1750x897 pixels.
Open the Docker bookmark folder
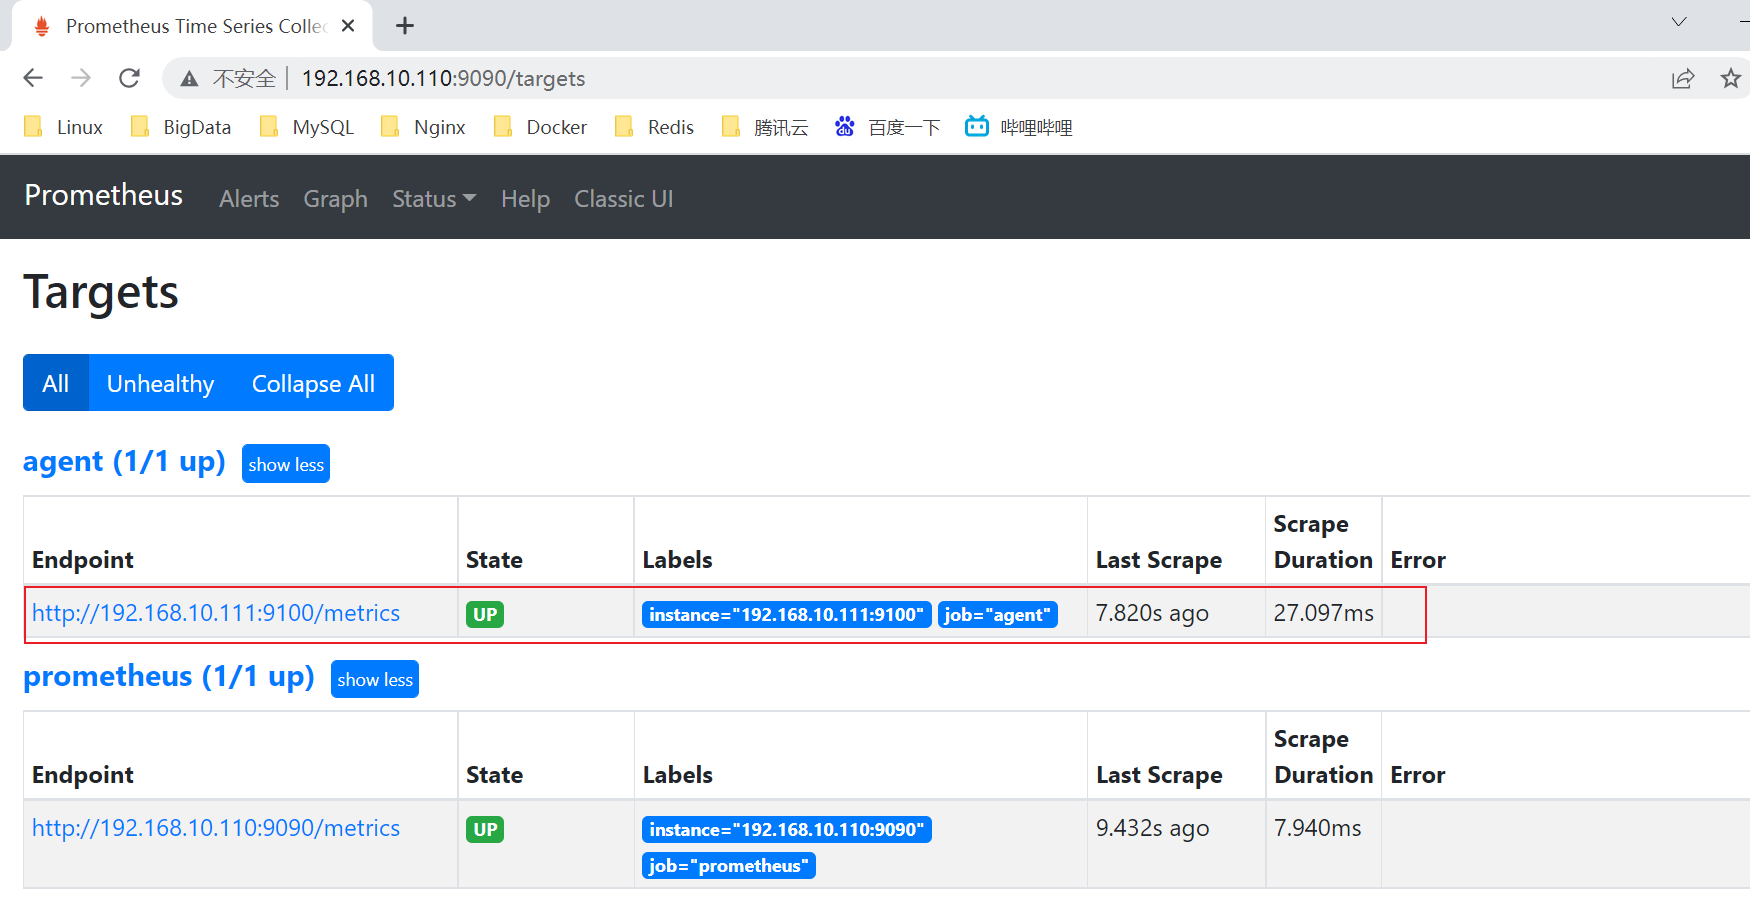pyautogui.click(x=541, y=127)
